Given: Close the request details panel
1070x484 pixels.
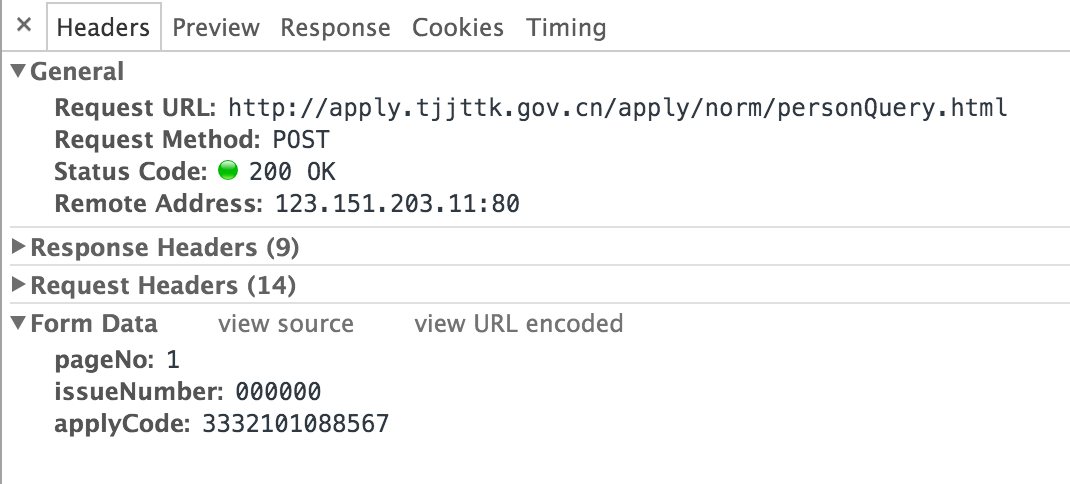Looking at the screenshot, I should (24, 25).
